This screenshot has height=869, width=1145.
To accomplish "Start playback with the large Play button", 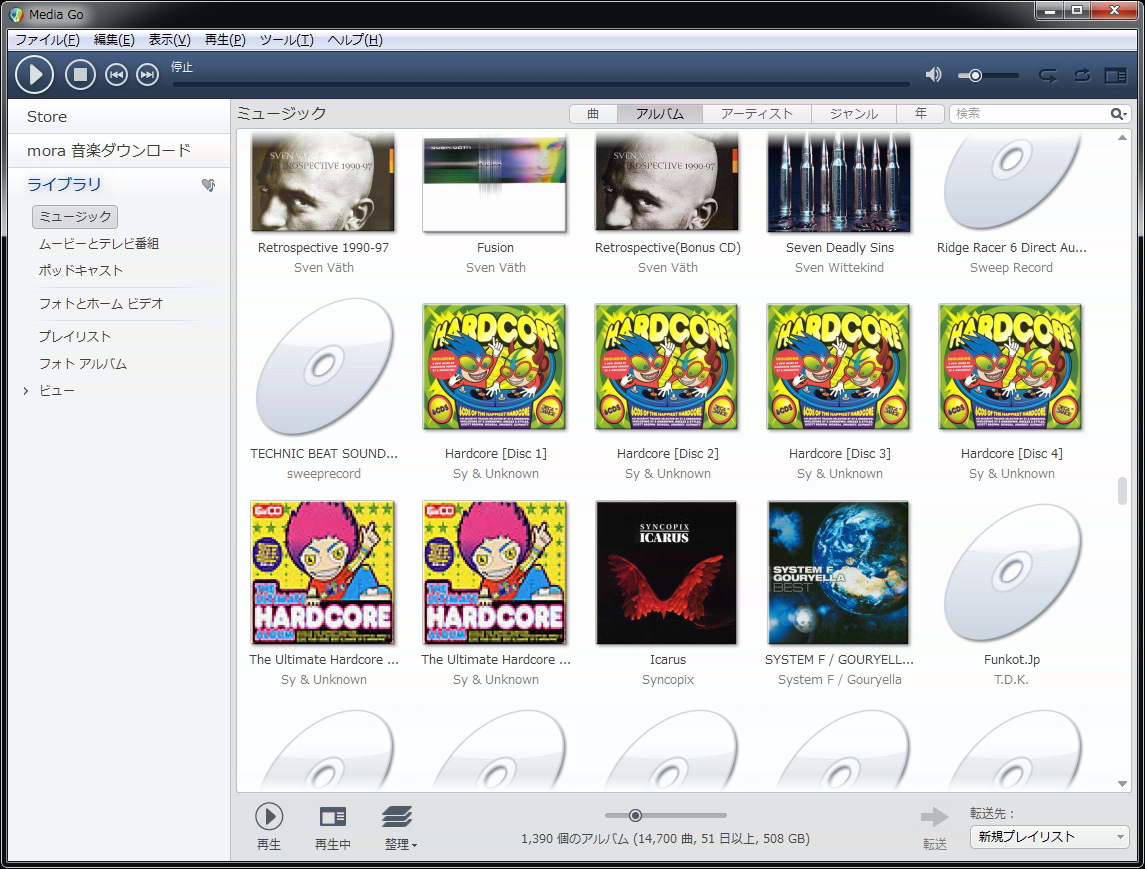I will [34, 74].
